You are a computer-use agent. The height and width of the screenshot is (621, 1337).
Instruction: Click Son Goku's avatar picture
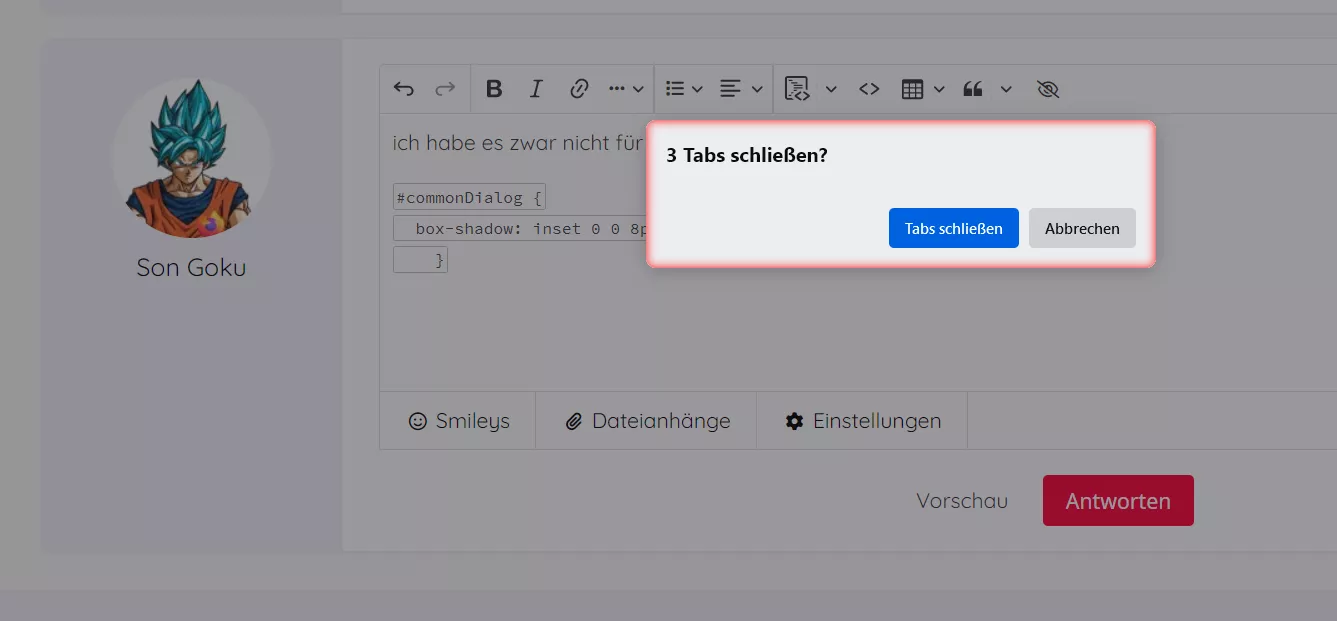click(x=191, y=158)
